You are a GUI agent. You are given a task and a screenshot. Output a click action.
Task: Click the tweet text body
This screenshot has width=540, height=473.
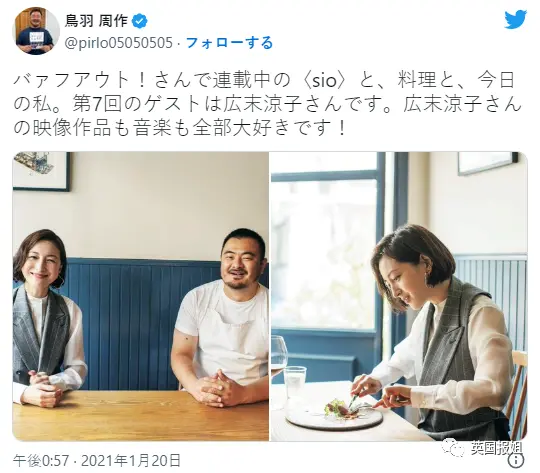pos(267,104)
